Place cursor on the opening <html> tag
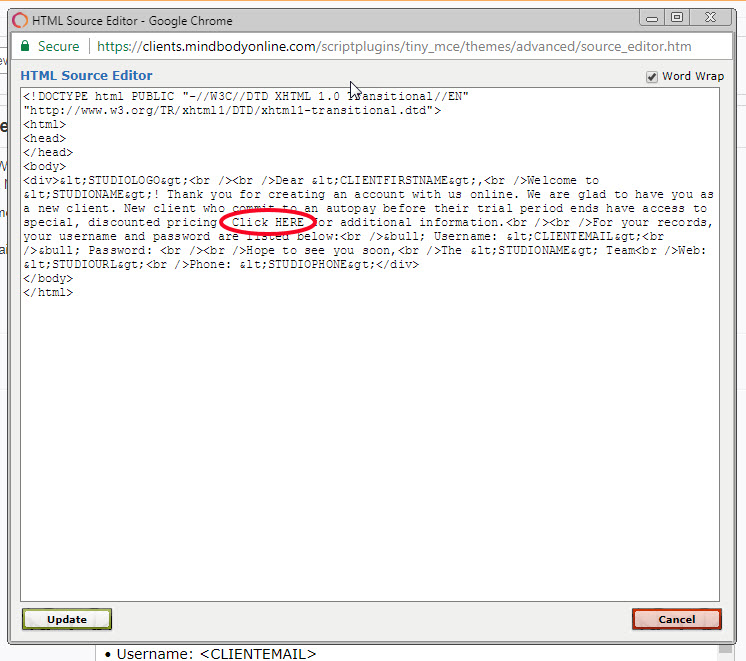746x661 pixels. (x=44, y=125)
